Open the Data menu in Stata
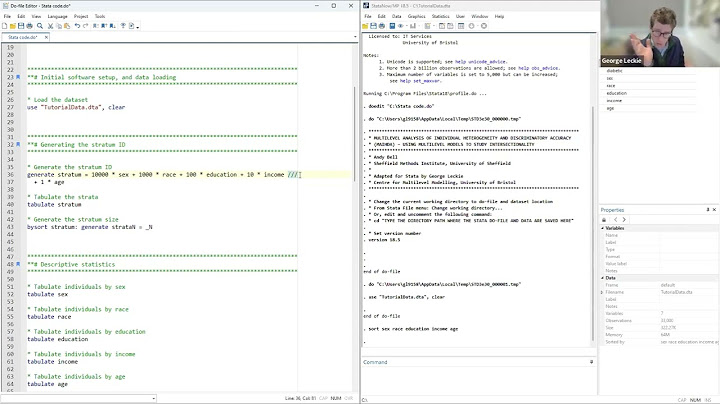The width and height of the screenshot is (720, 404). (396, 16)
